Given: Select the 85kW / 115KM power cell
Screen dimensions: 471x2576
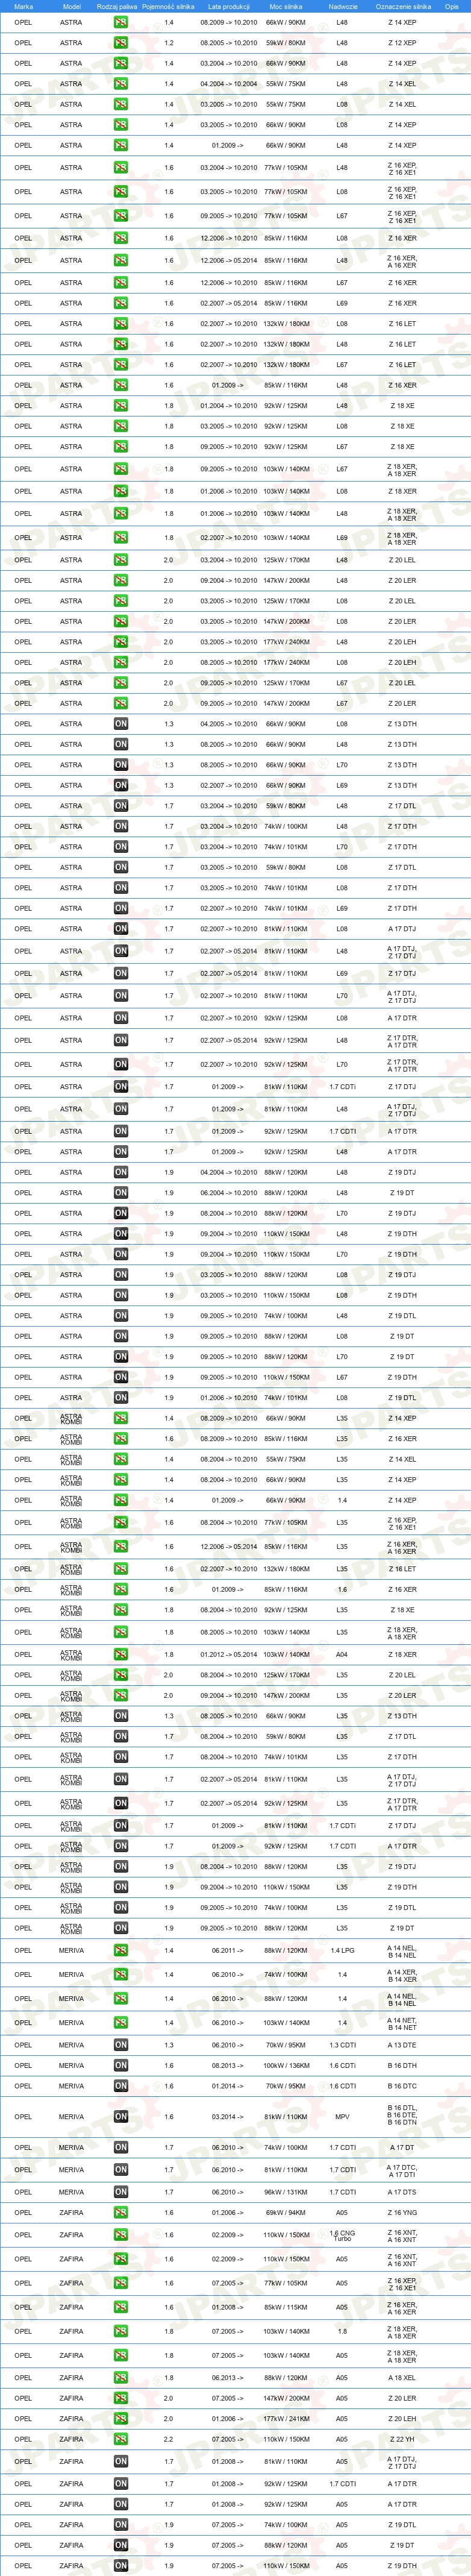Looking at the screenshot, I should pos(286,2307).
